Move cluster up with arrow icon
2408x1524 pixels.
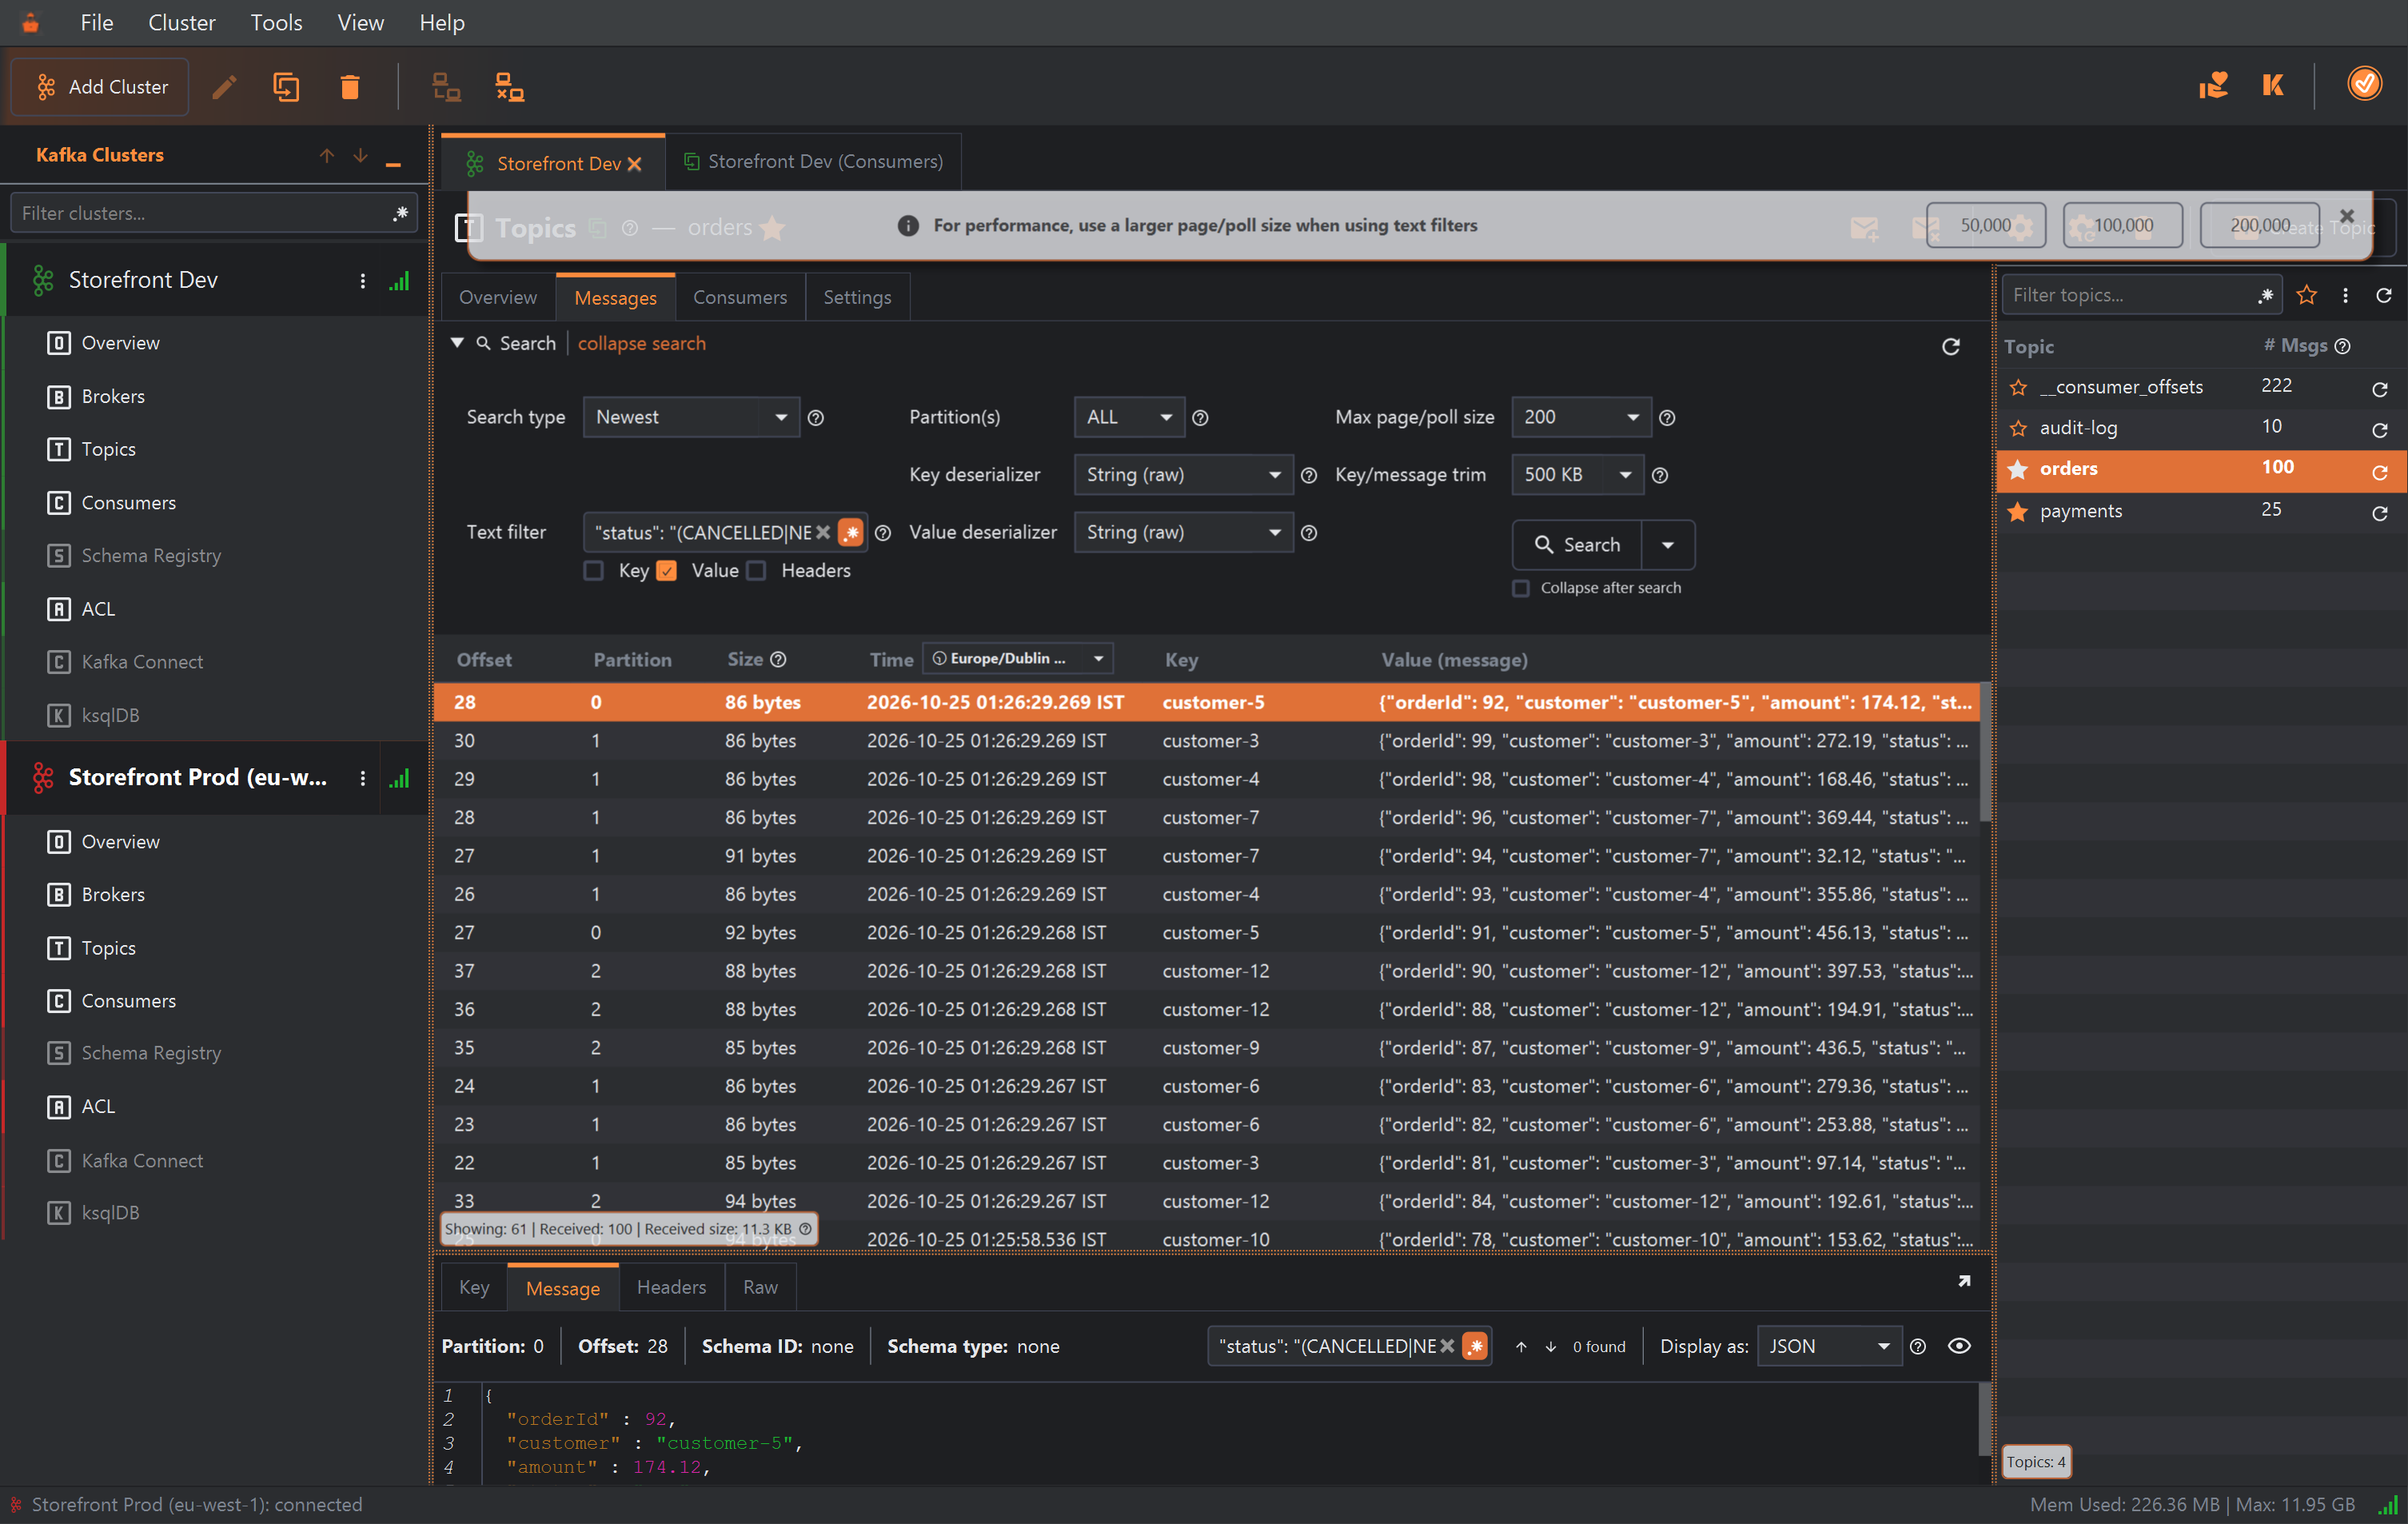pyautogui.click(x=326, y=156)
